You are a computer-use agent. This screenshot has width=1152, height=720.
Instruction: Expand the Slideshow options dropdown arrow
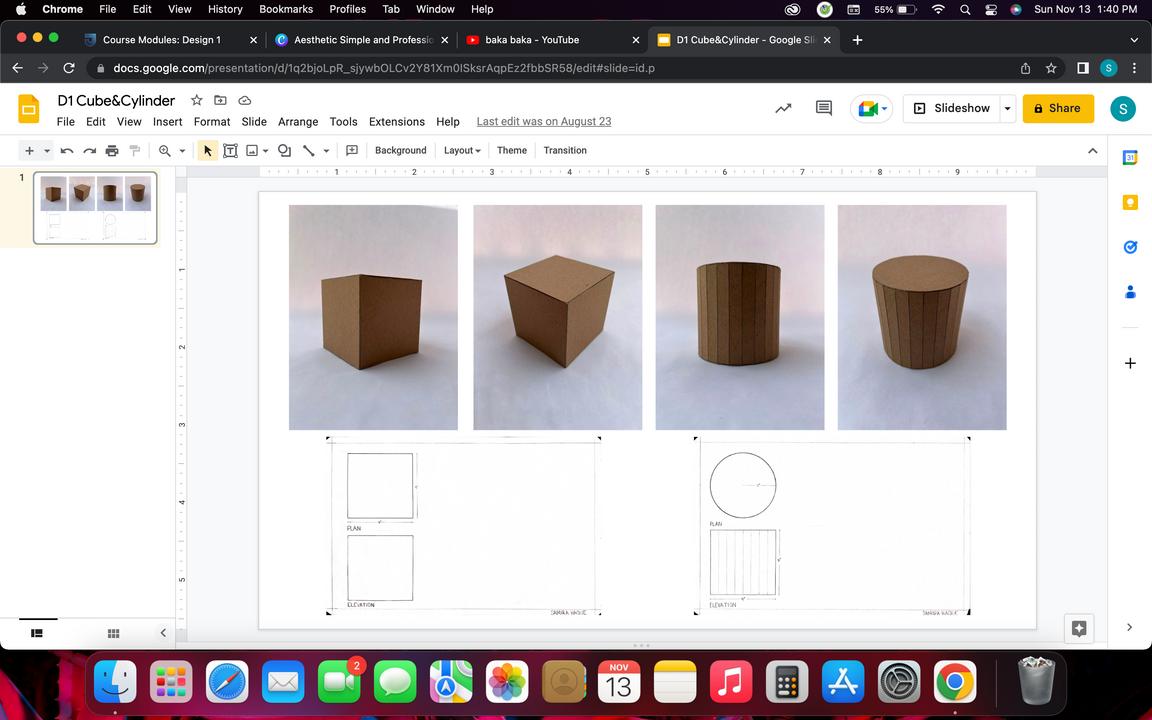1007,108
